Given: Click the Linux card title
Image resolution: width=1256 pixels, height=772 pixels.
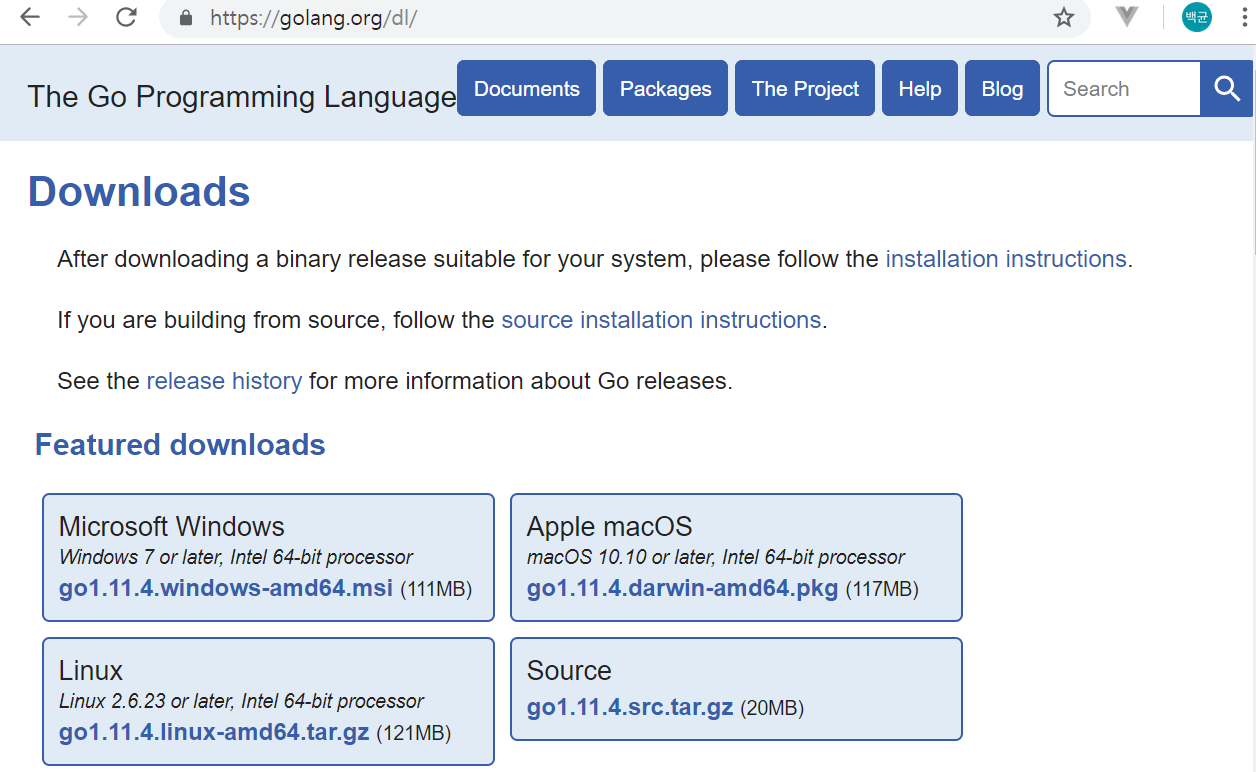Looking at the screenshot, I should point(91,670).
